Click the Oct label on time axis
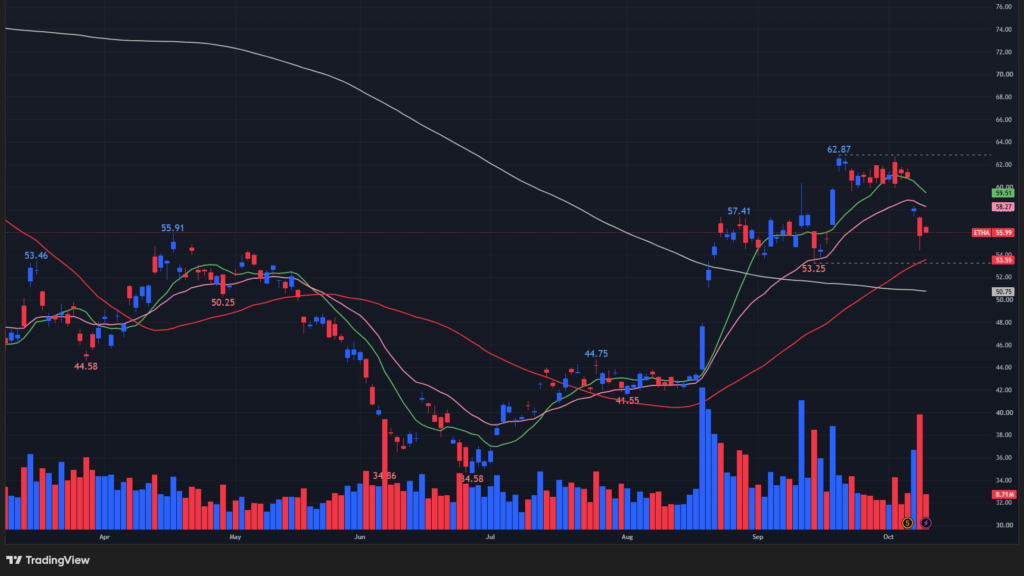1024x576 pixels. click(x=888, y=537)
